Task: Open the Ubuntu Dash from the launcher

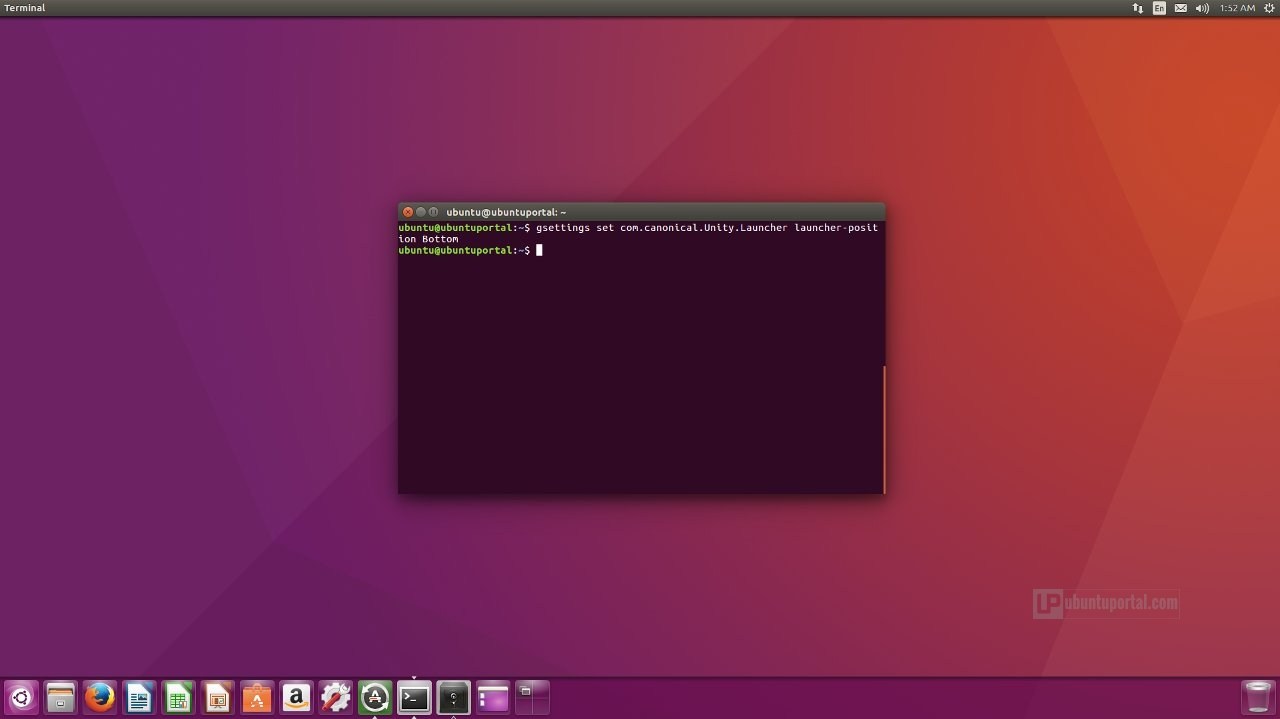Action: (x=21, y=697)
